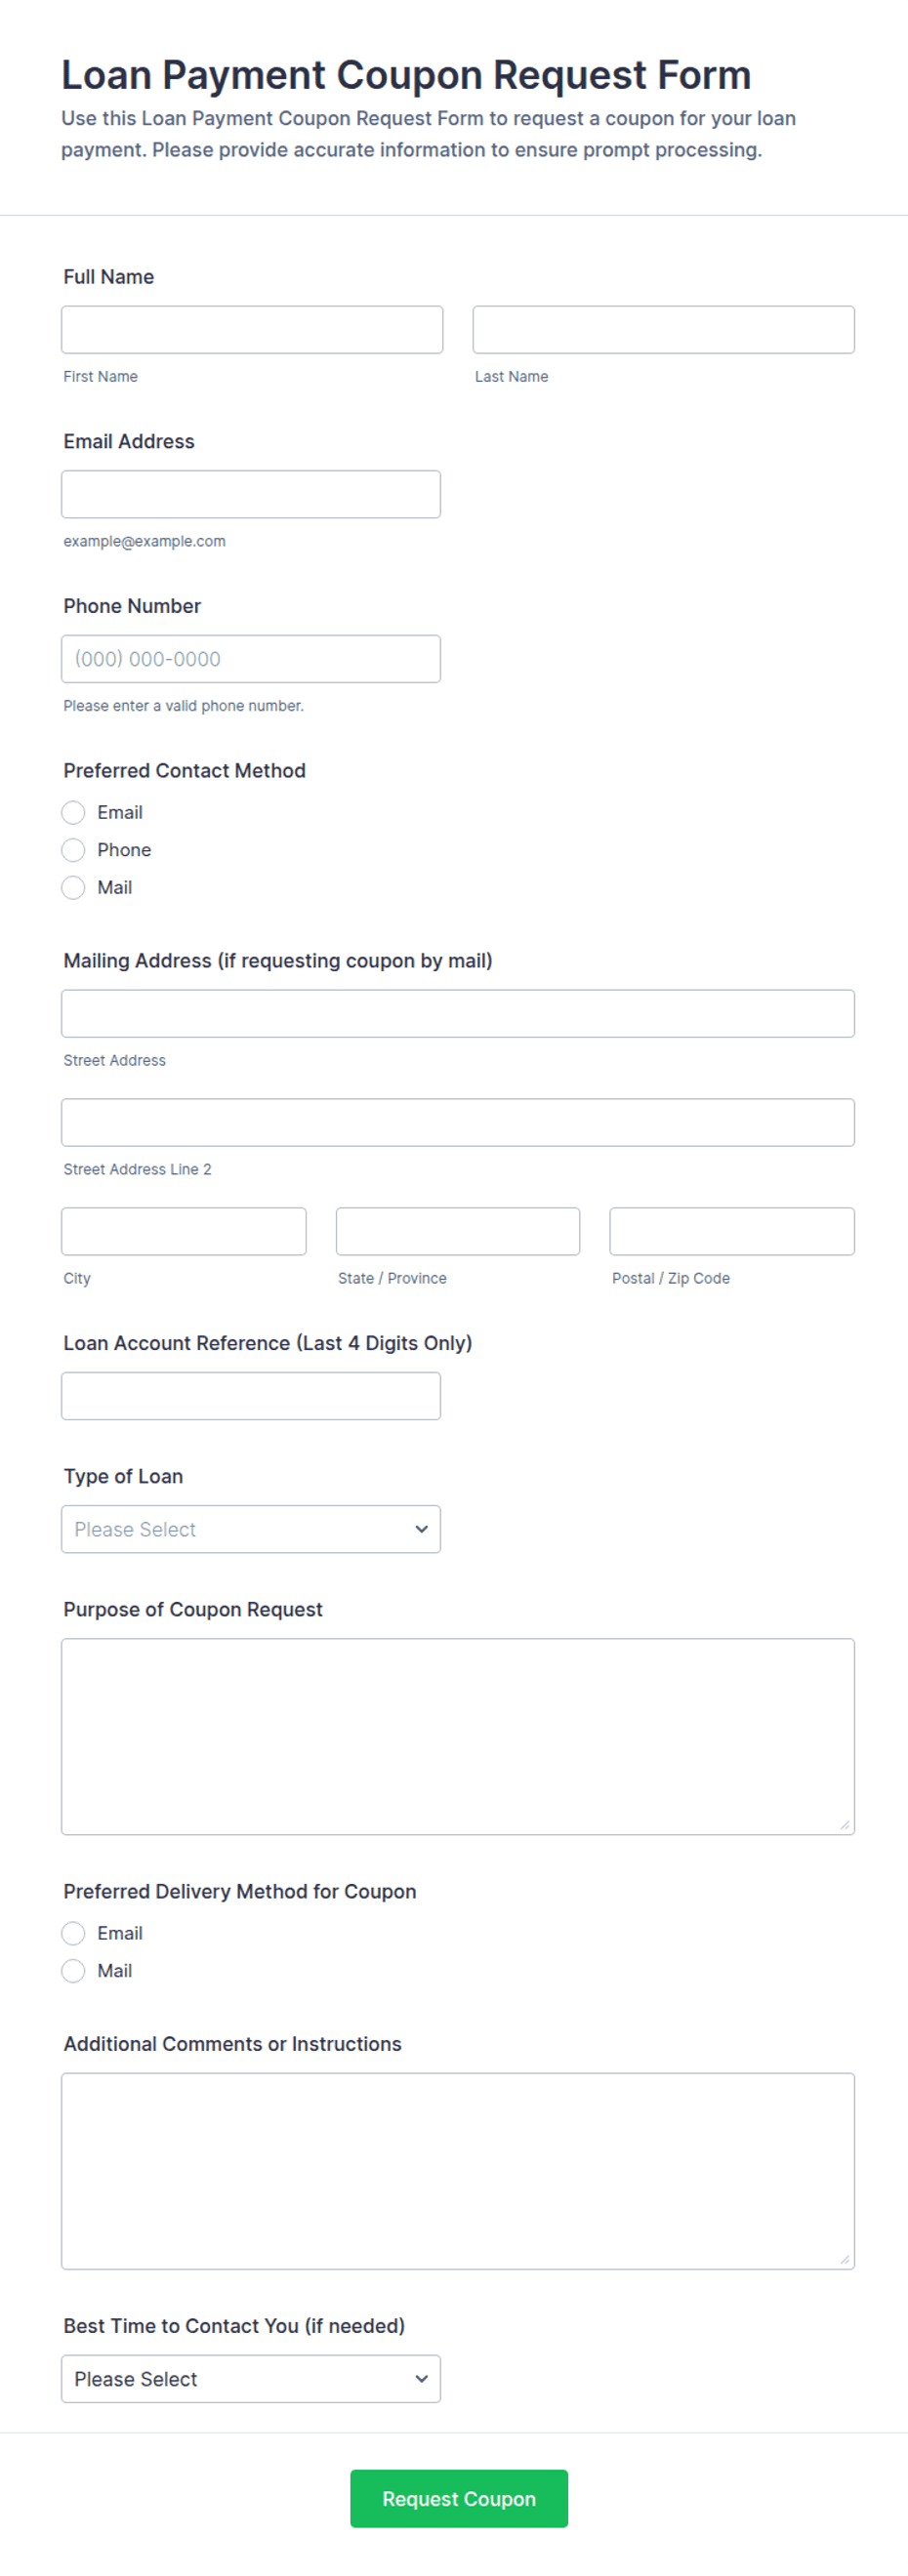This screenshot has height=2576, width=908.
Task: Click into the Last Name field
Action: click(x=664, y=330)
